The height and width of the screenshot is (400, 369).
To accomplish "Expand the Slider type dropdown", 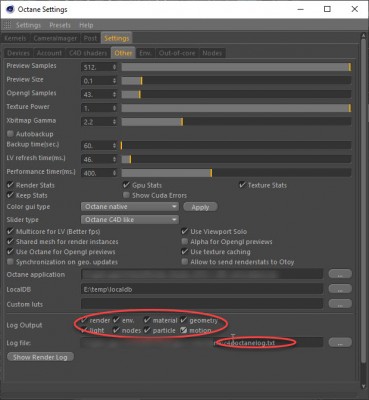I will coord(130,220).
